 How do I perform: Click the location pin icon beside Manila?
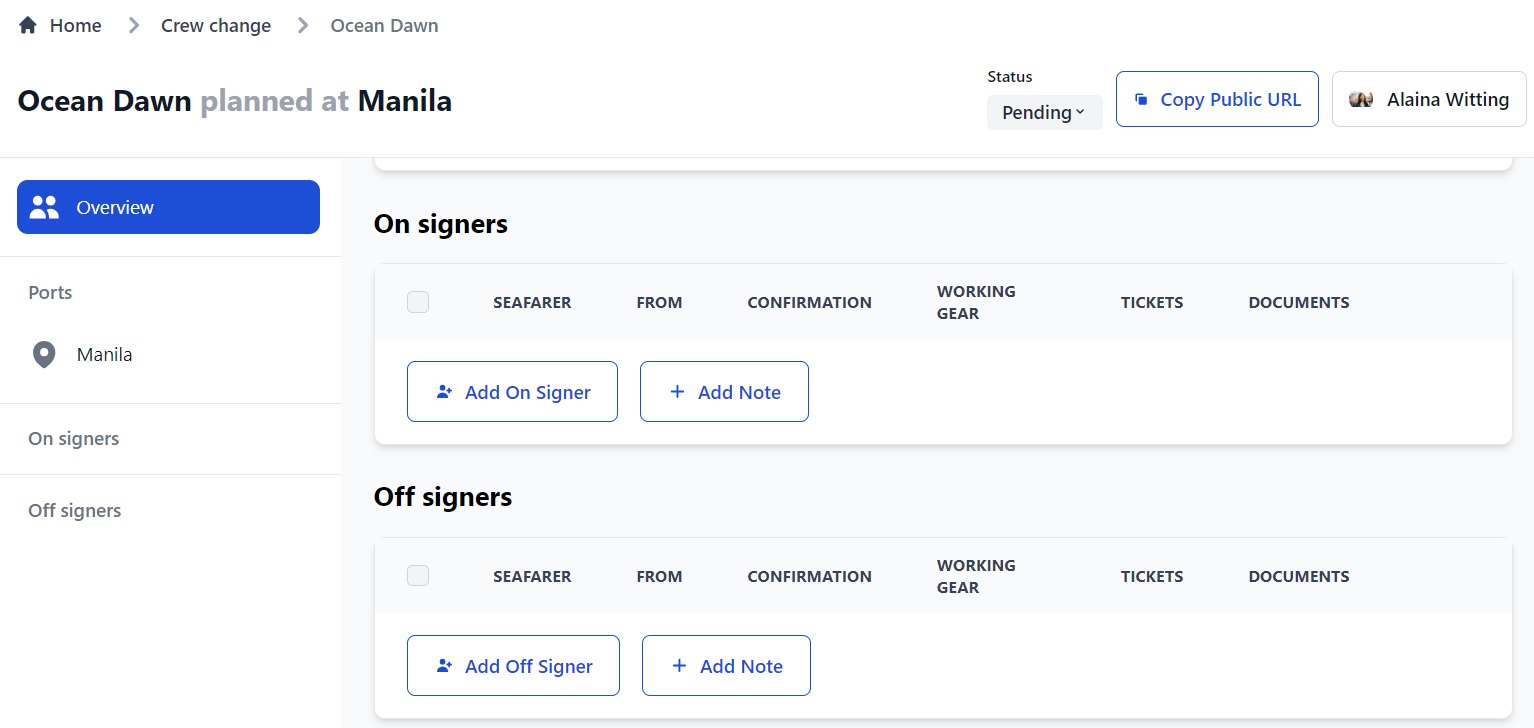coord(44,354)
